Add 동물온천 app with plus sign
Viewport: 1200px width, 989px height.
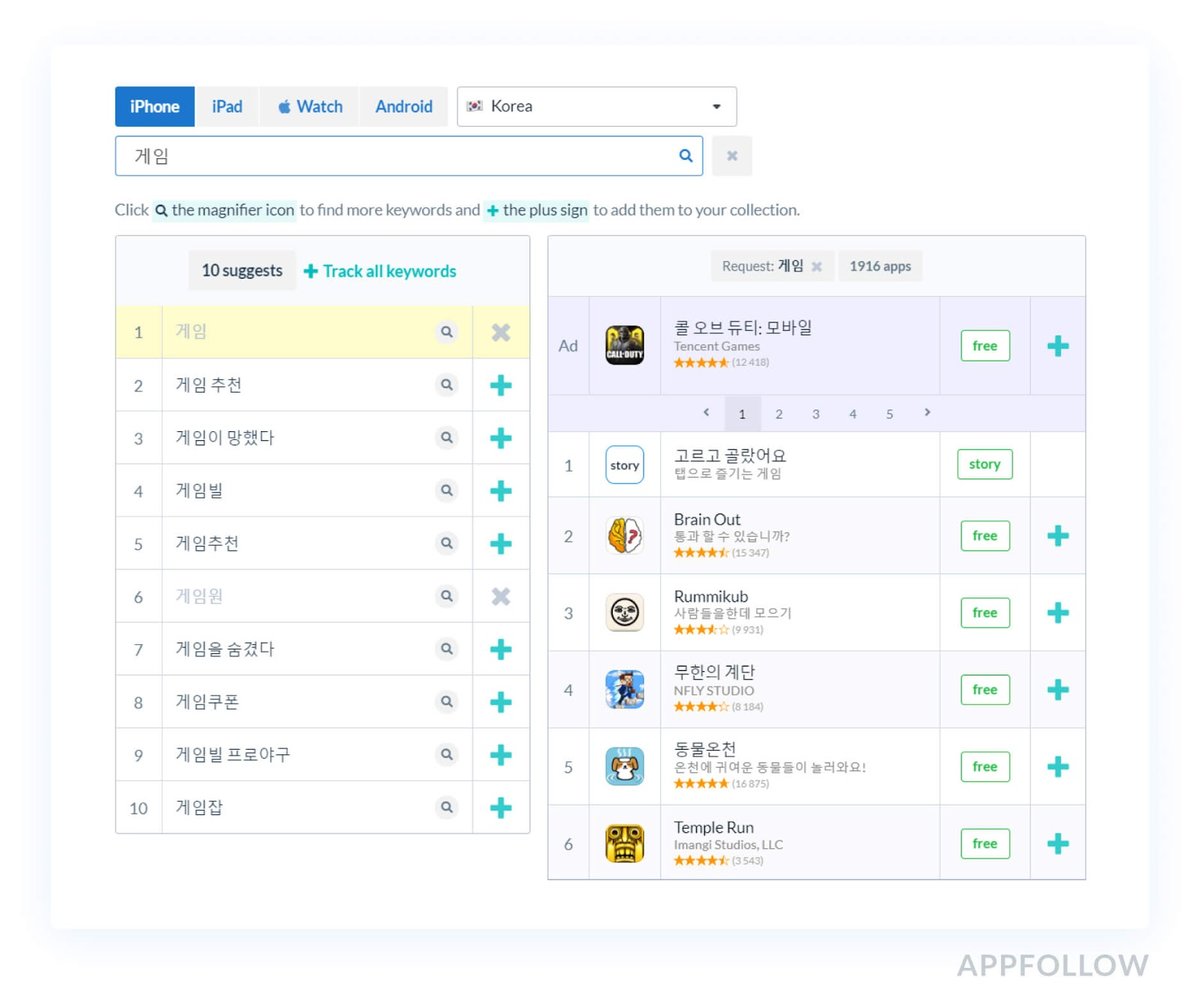point(1058,767)
